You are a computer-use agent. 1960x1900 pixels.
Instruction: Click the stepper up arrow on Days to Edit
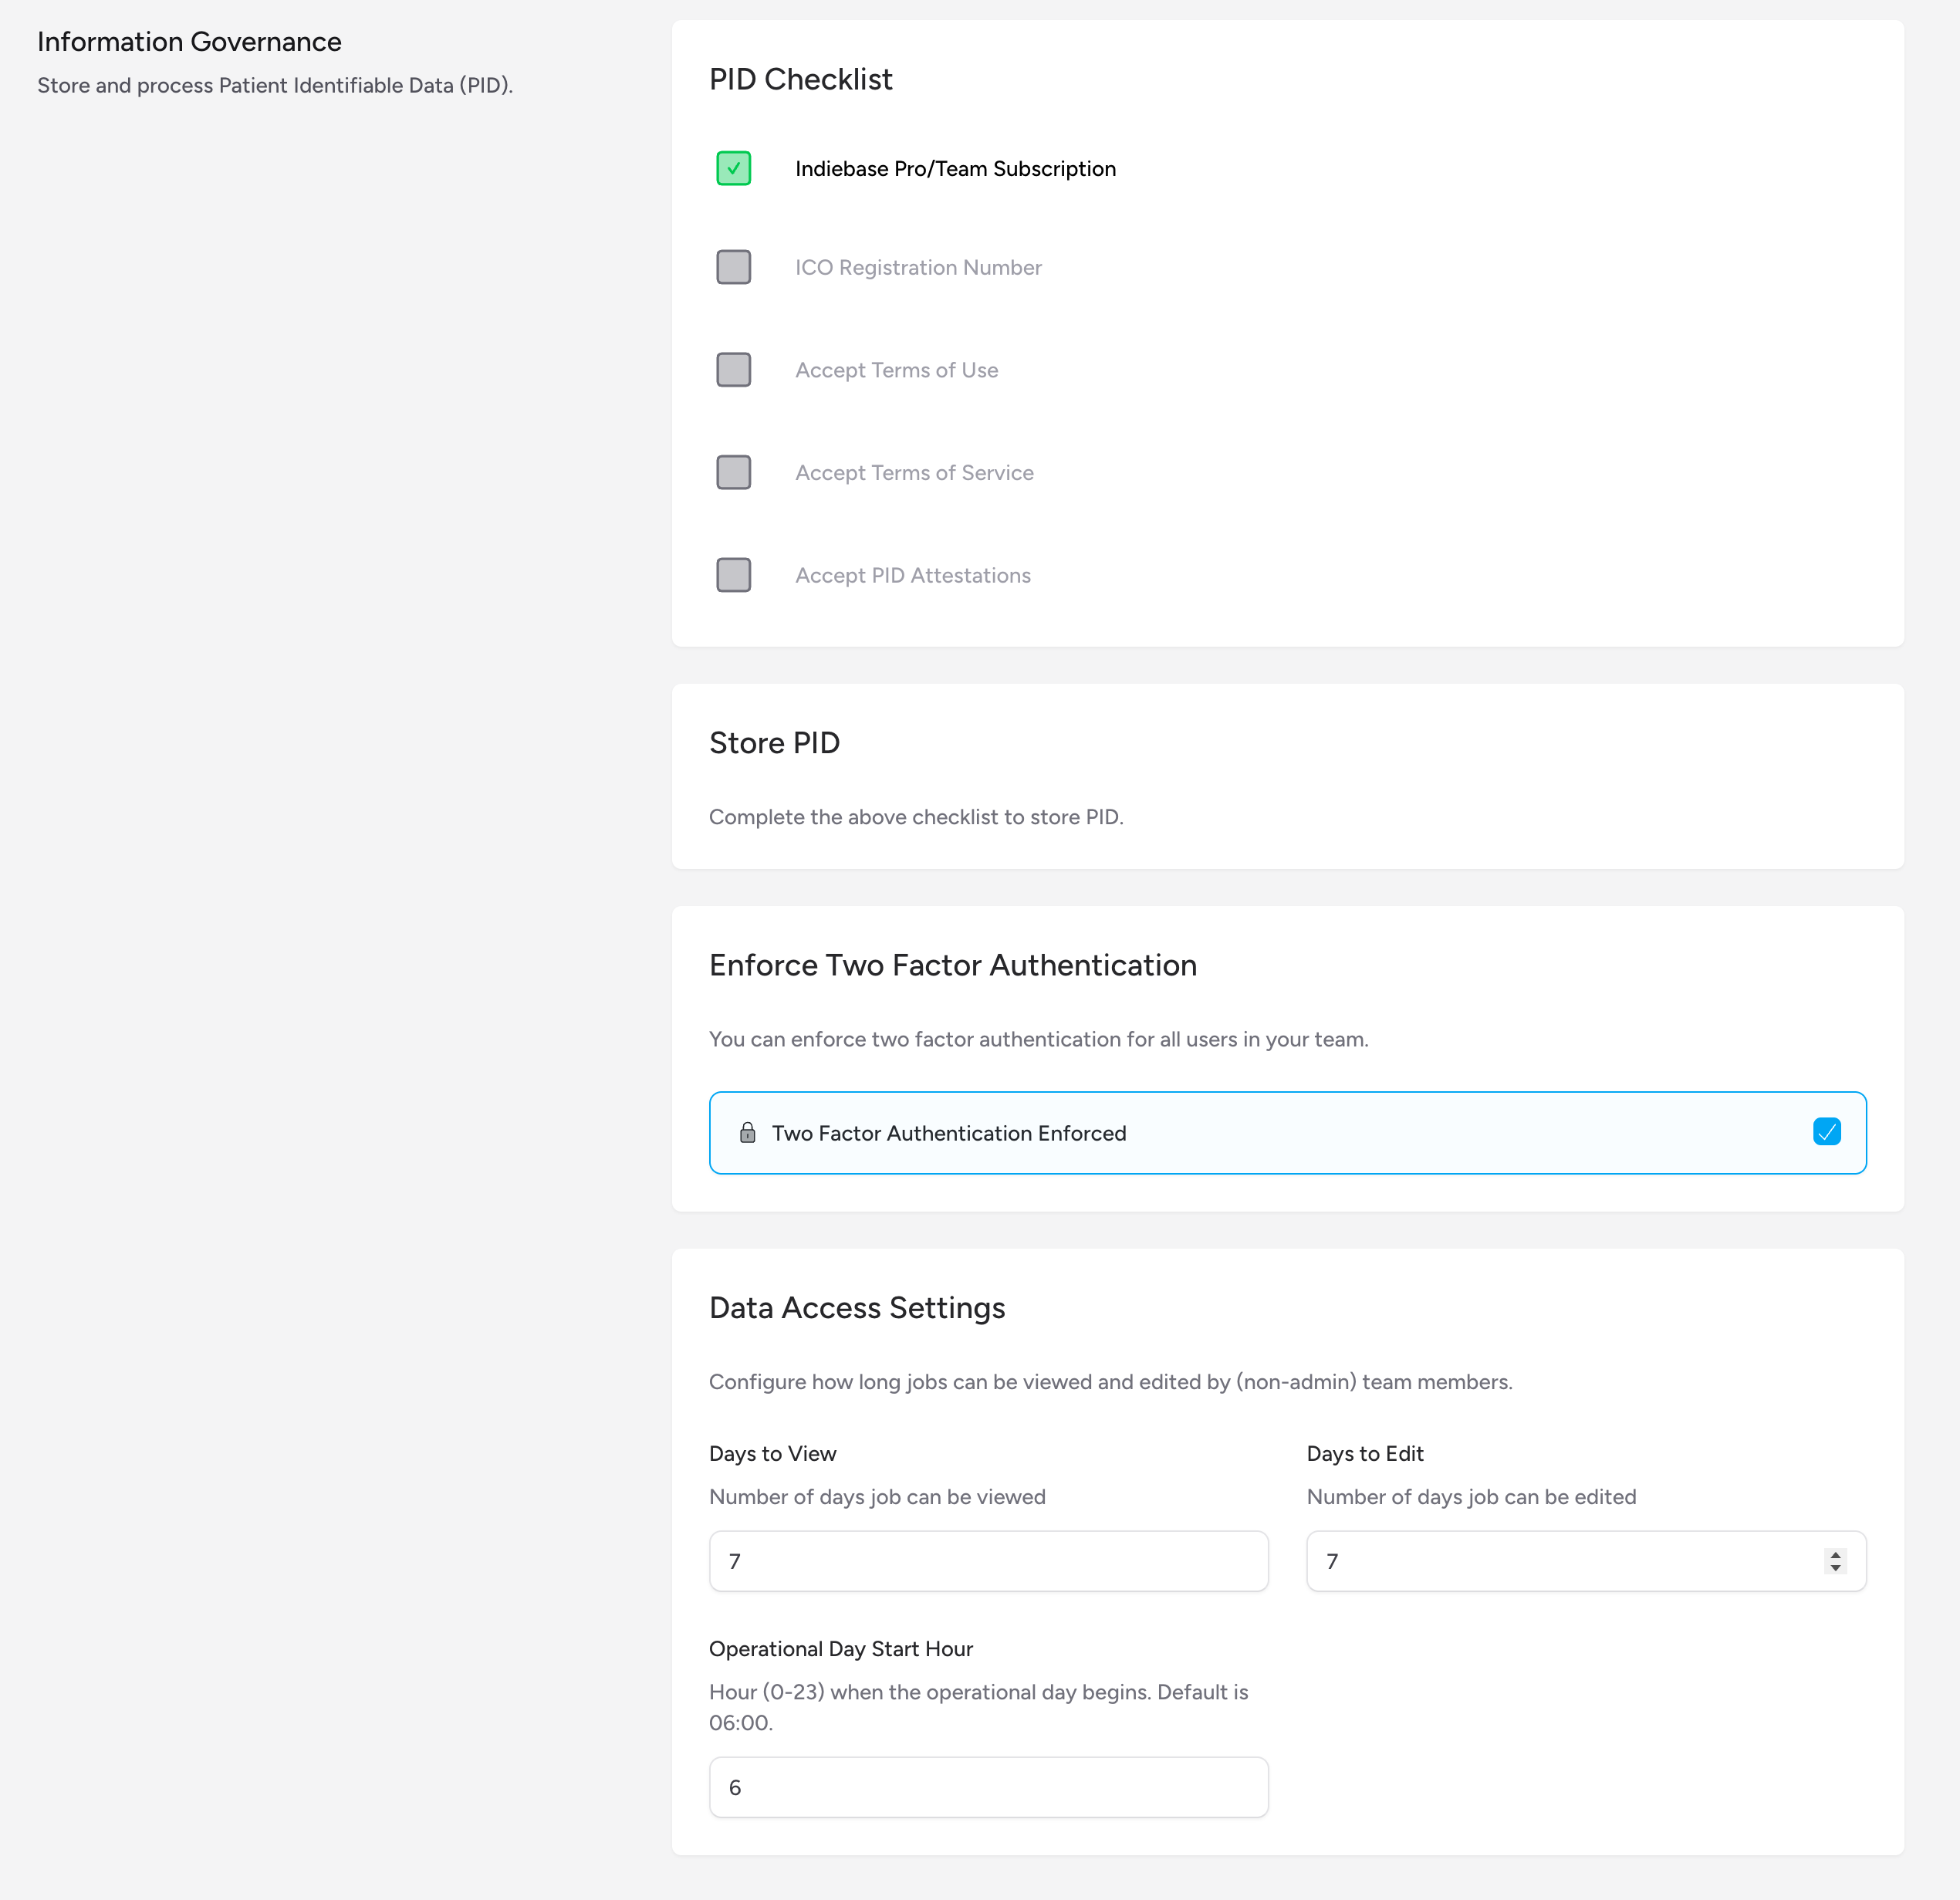pyautogui.click(x=1834, y=1554)
